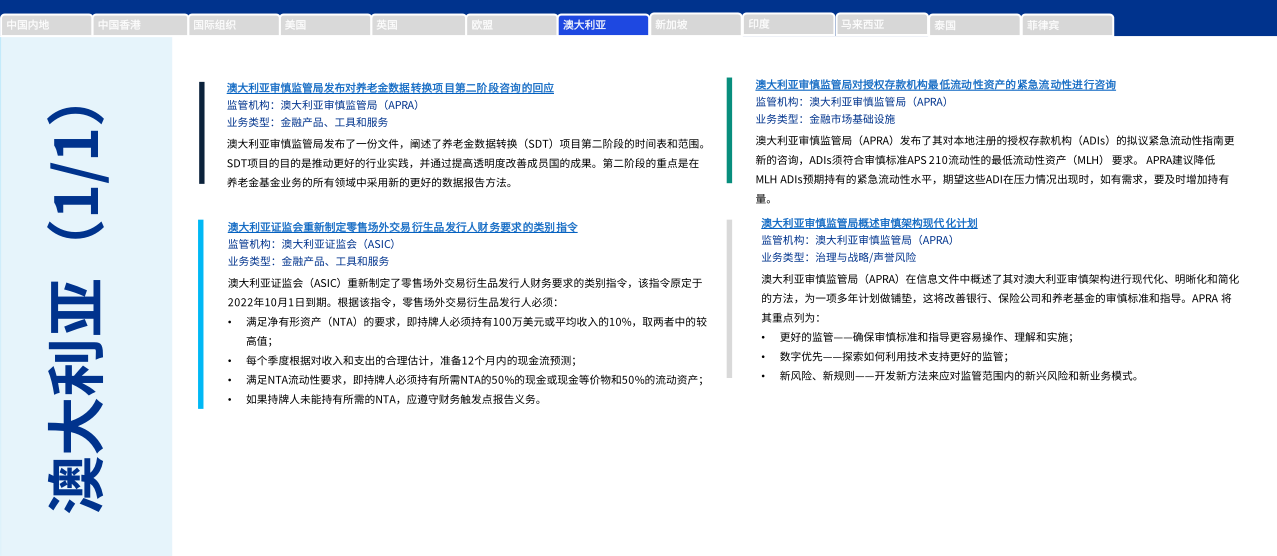Viewport: 1277px width, 556px height.
Task: Open the 中国香港 tab
Action: coord(140,25)
